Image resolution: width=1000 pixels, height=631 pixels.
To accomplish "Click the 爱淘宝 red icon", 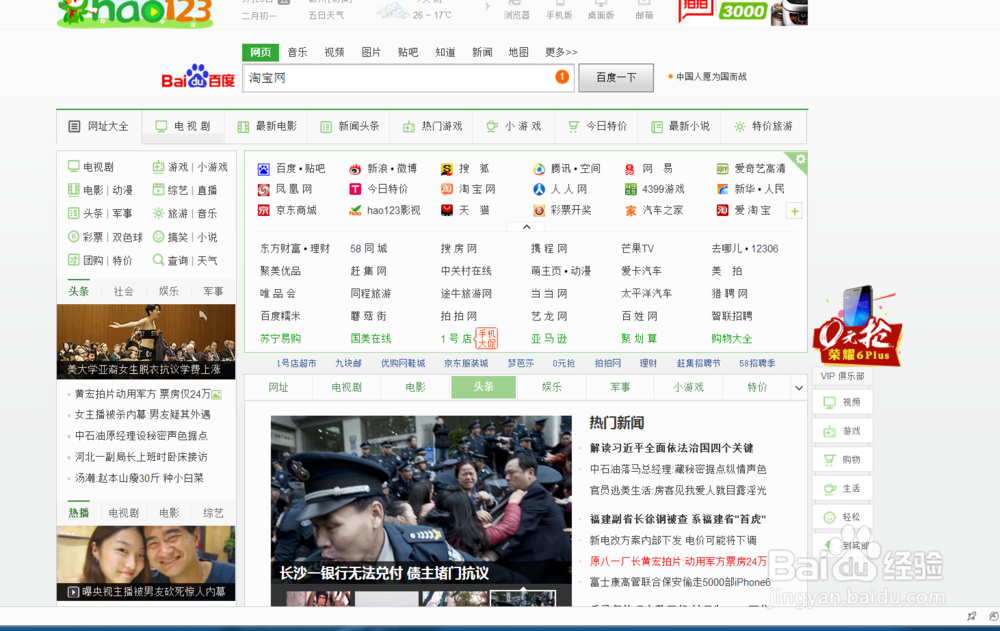I will 723,211.
